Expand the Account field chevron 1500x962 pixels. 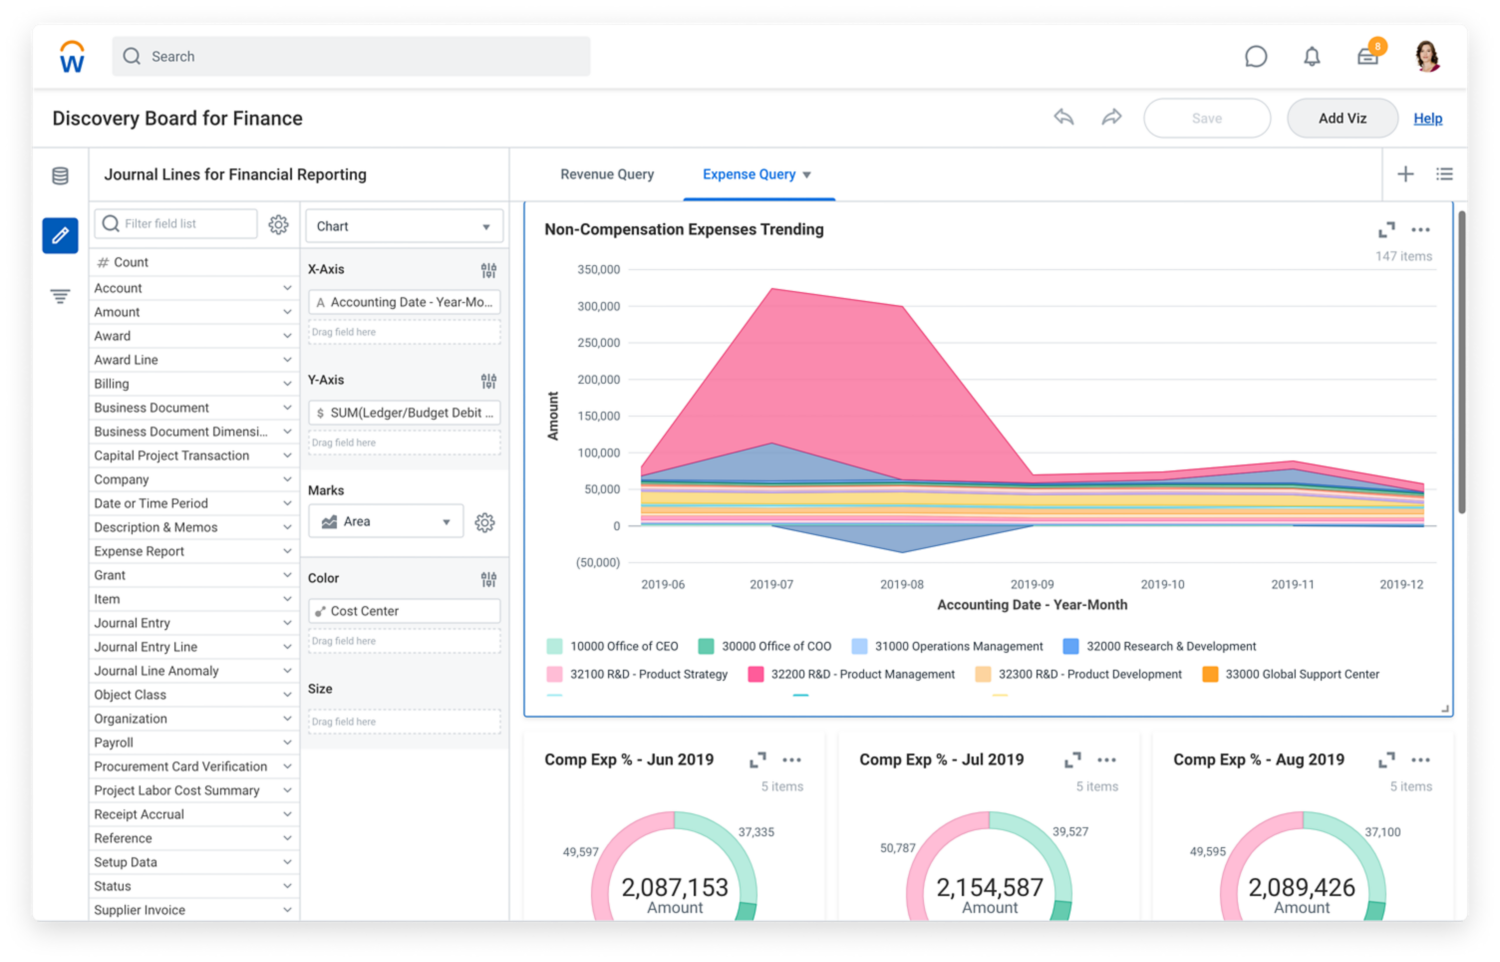[x=288, y=287]
